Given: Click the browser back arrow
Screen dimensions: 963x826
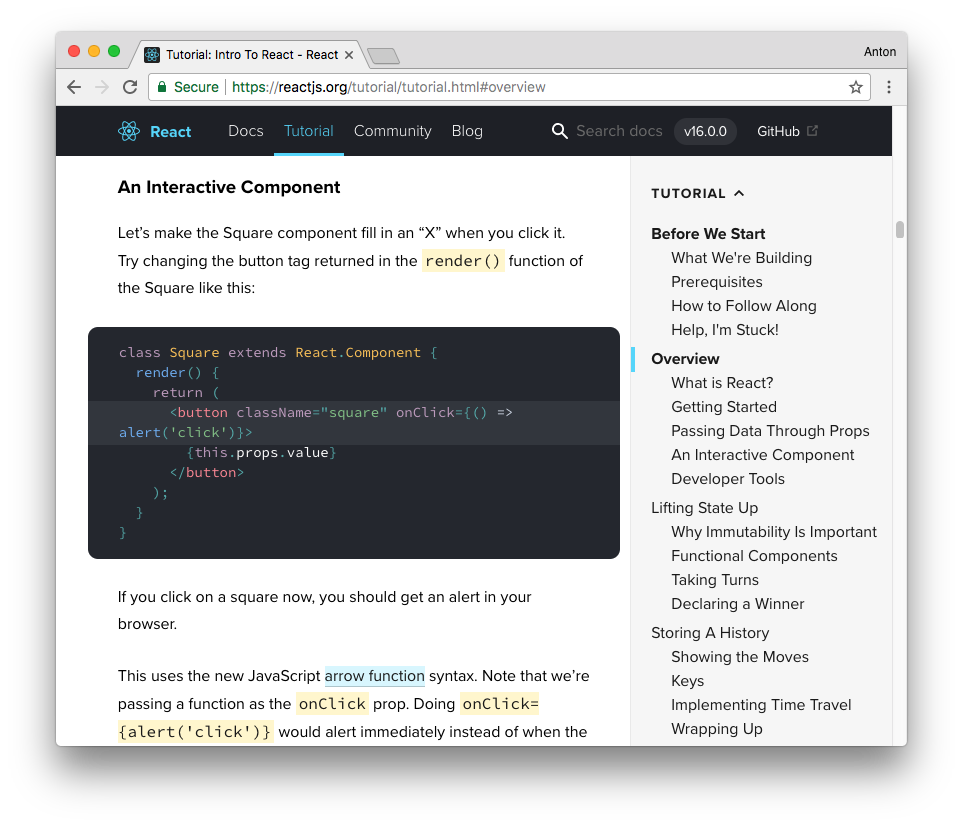Looking at the screenshot, I should (x=74, y=87).
